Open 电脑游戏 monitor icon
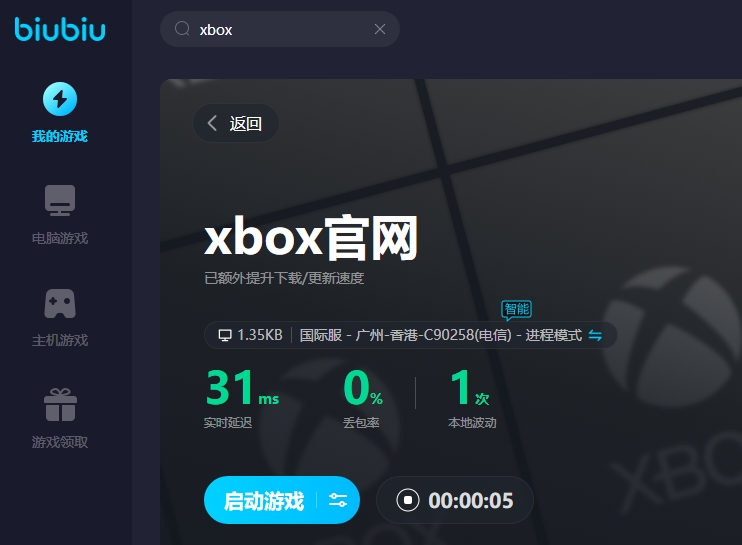This screenshot has width=742, height=545. [60, 200]
